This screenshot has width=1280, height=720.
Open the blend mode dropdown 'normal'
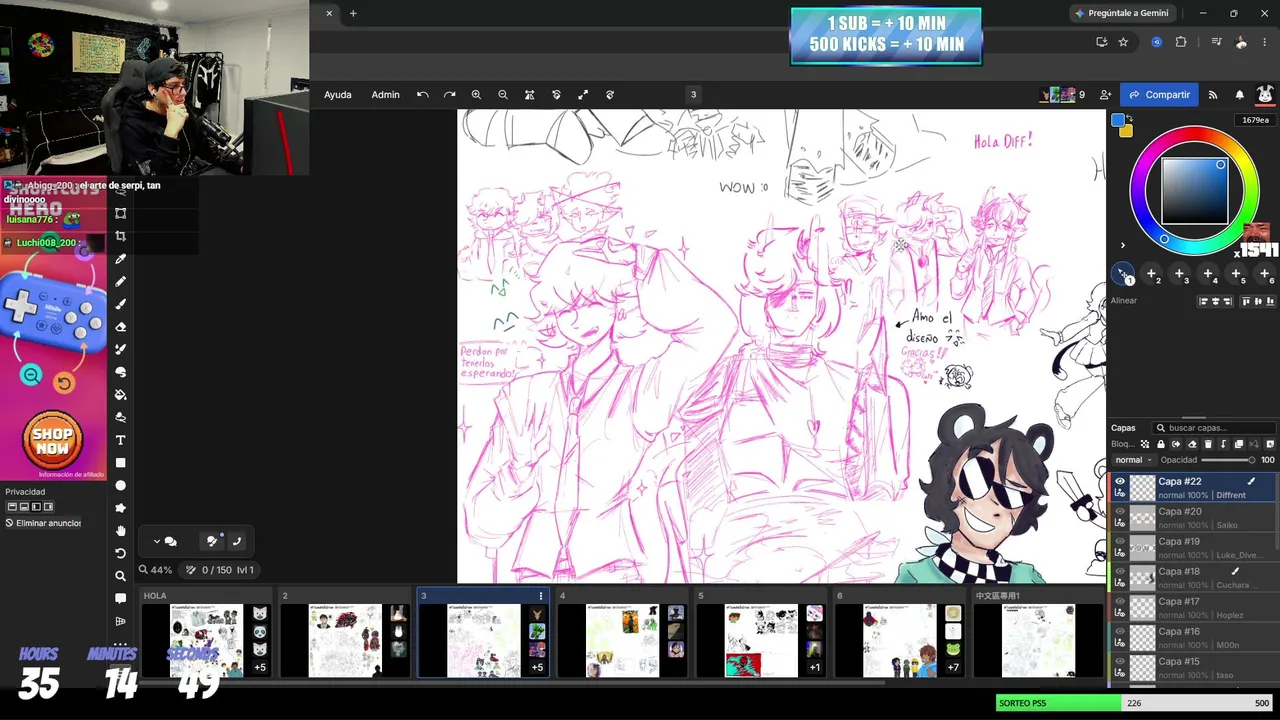pos(1133,460)
